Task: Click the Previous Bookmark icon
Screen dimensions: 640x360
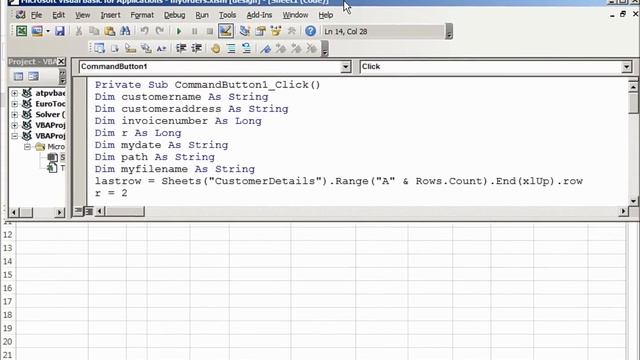Action: 296,49
